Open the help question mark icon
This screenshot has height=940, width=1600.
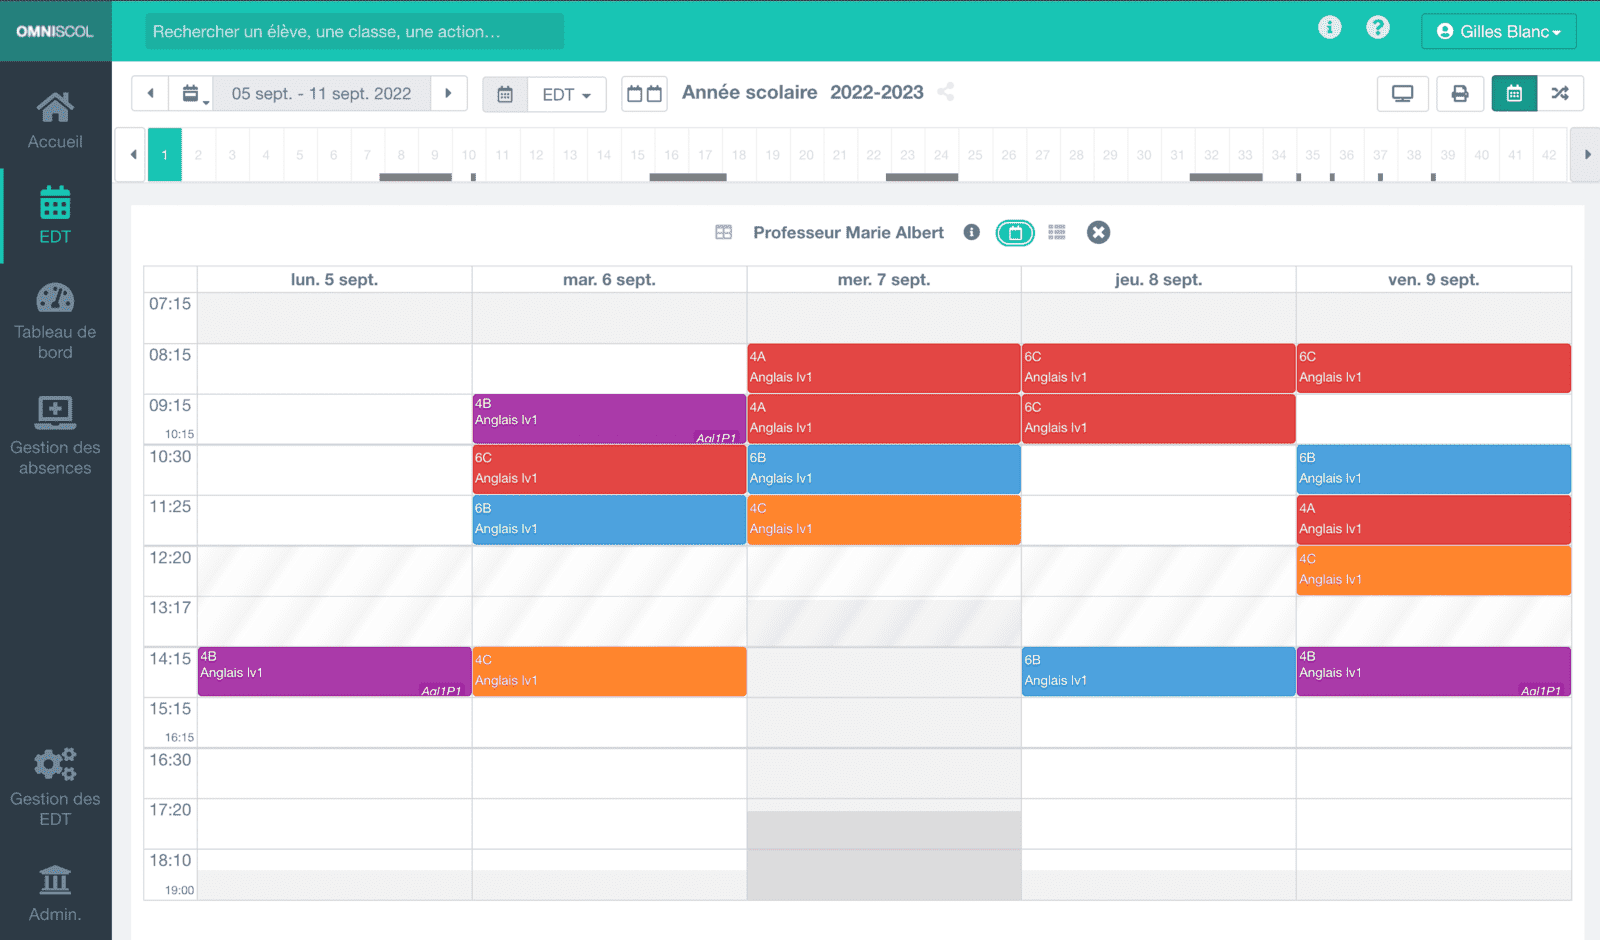click(1378, 28)
